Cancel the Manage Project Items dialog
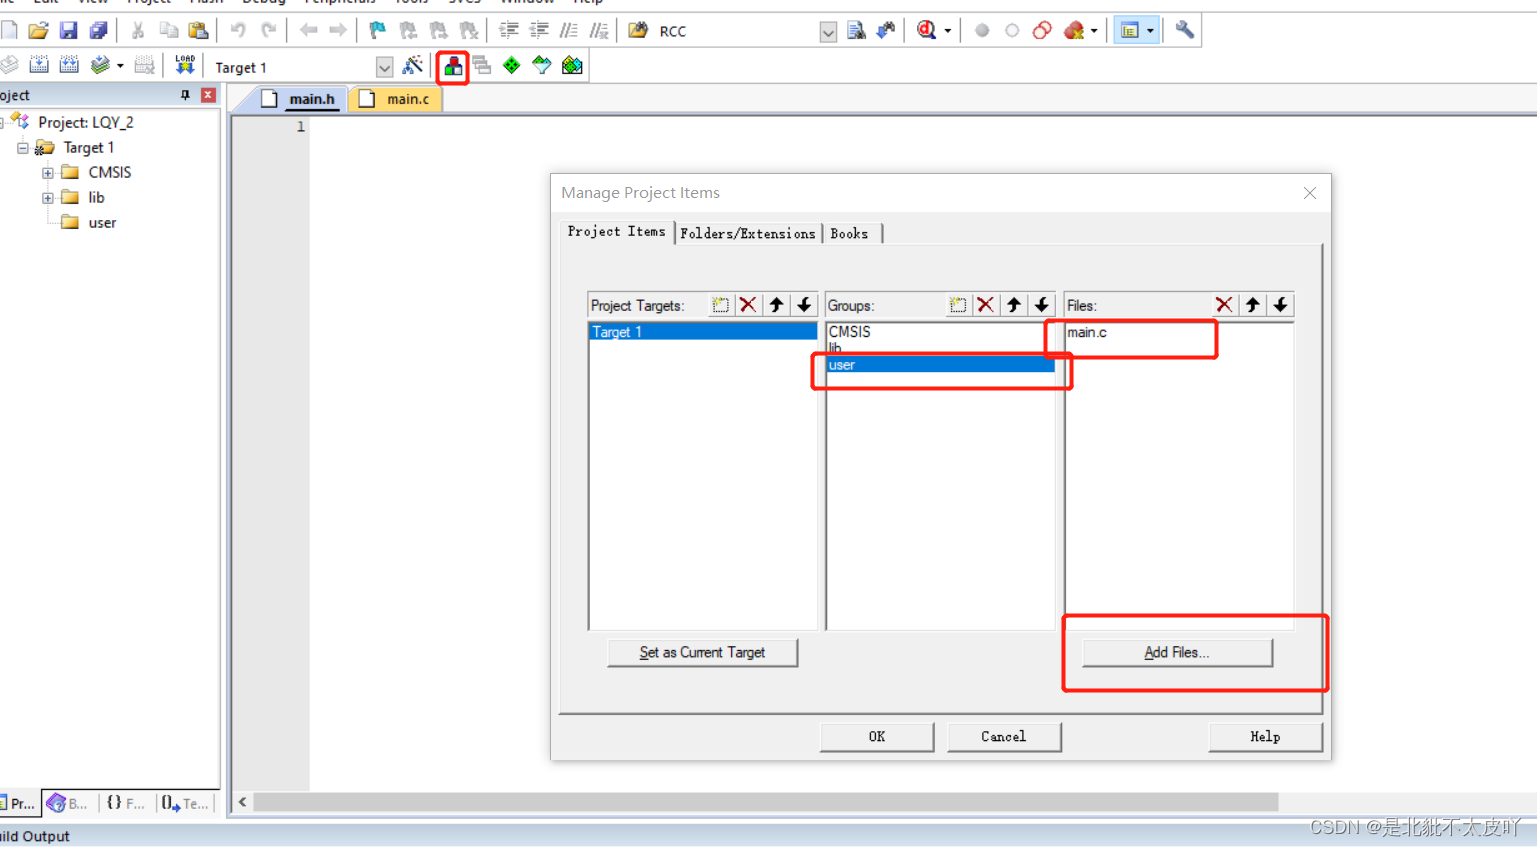 coord(1004,737)
